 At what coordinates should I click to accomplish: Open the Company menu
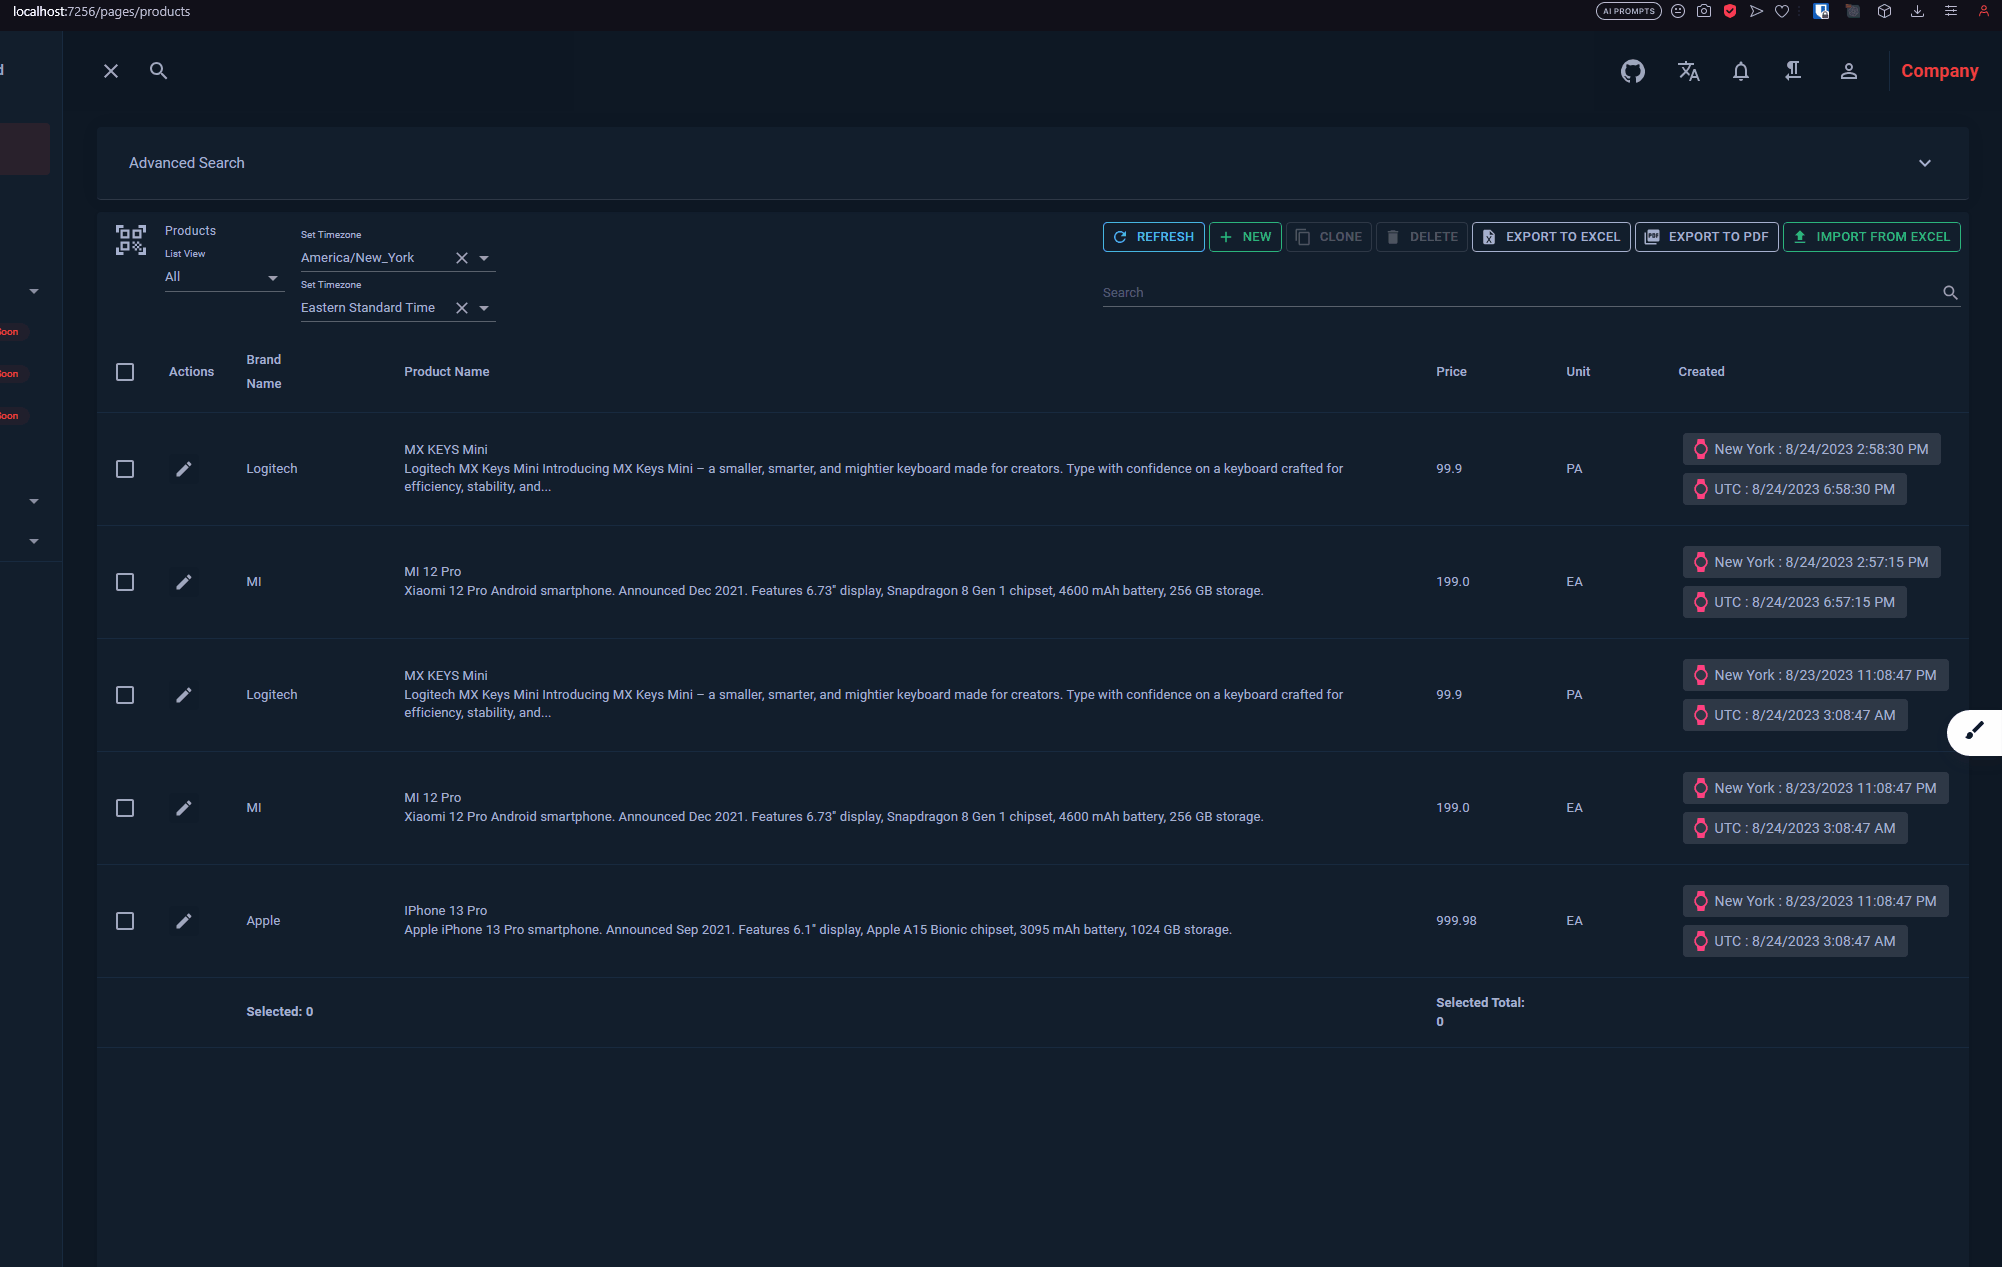[x=1939, y=71]
